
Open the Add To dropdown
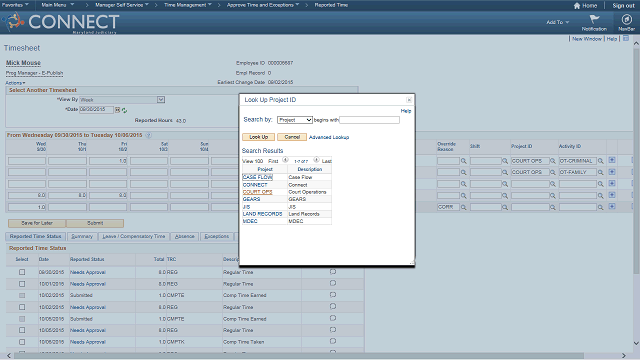pos(558,22)
